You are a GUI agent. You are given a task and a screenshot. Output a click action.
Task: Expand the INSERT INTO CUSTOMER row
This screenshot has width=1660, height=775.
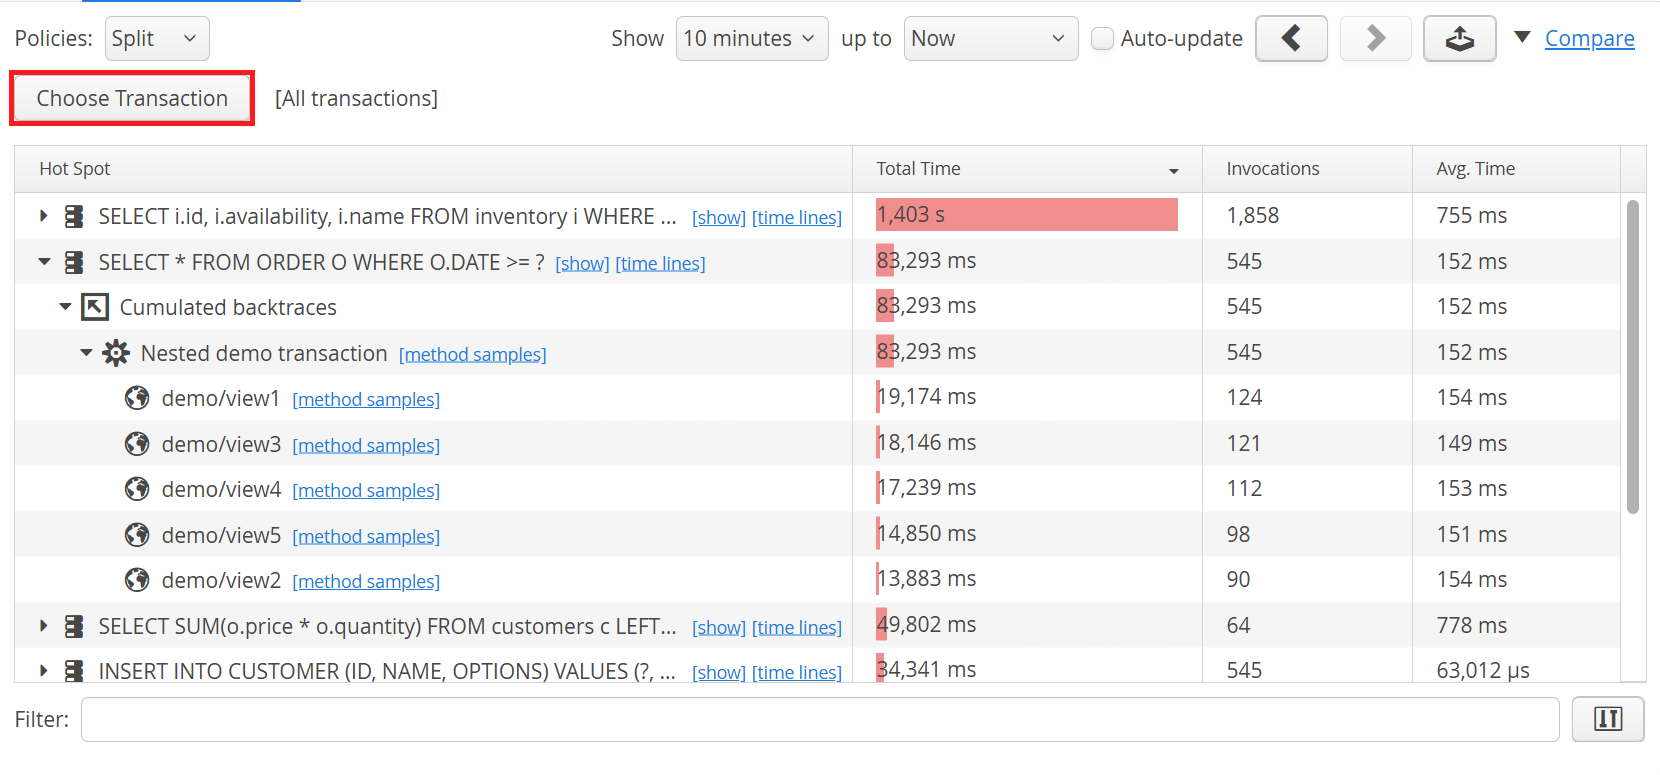(43, 671)
